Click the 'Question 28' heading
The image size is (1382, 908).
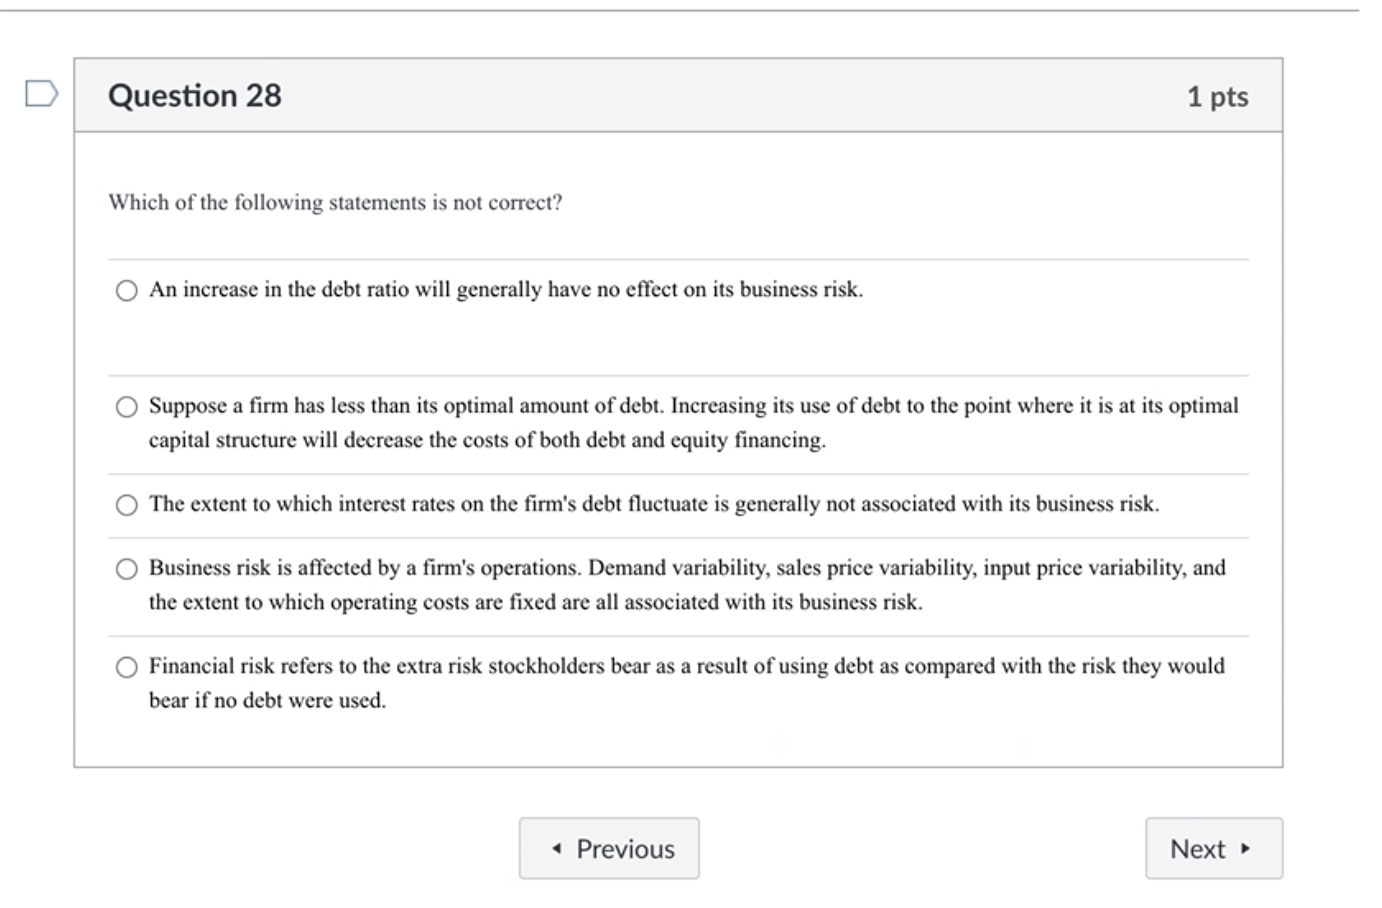tap(195, 96)
